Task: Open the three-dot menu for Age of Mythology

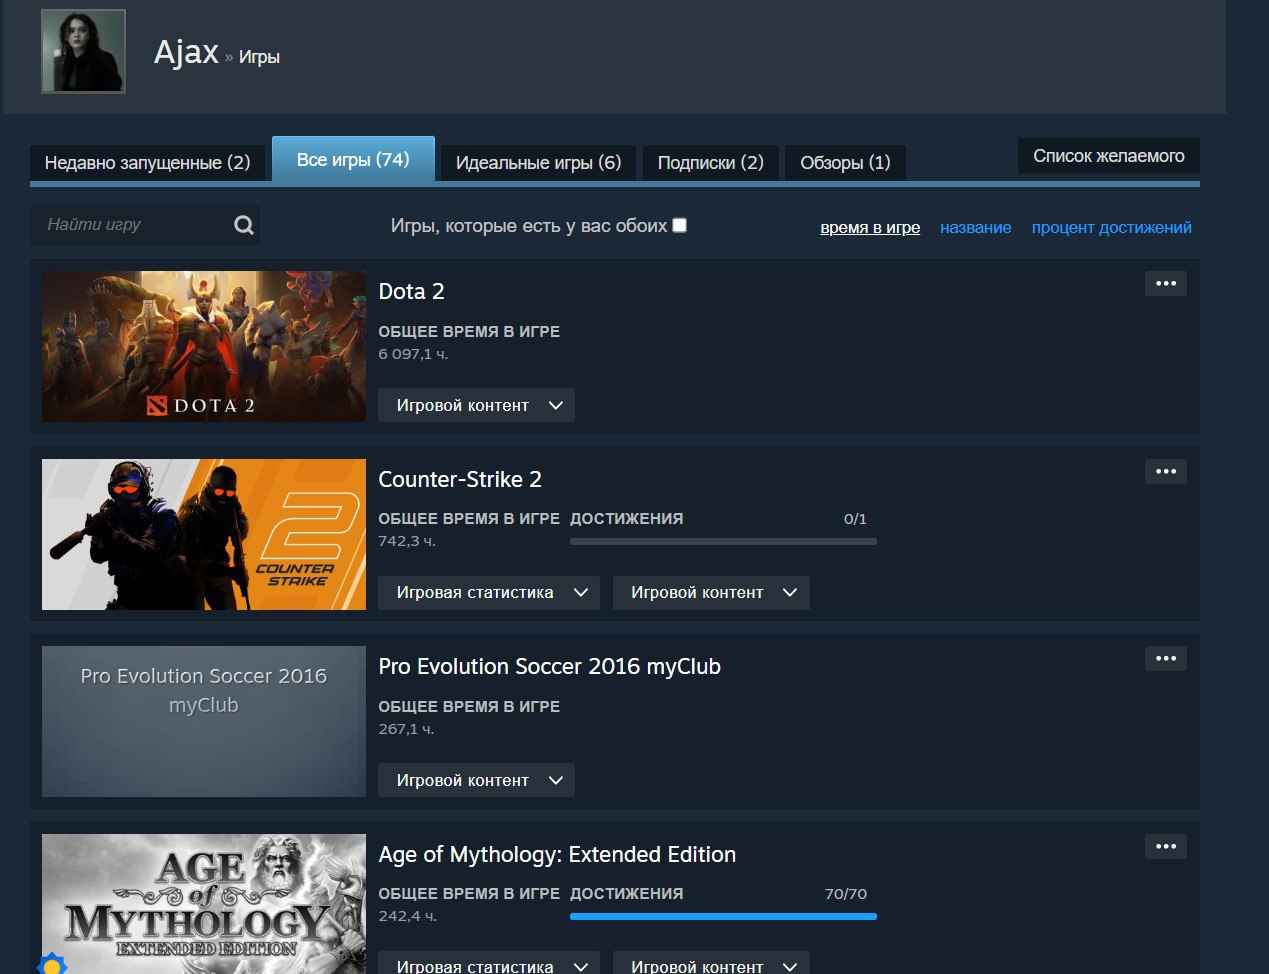Action: [1165, 847]
